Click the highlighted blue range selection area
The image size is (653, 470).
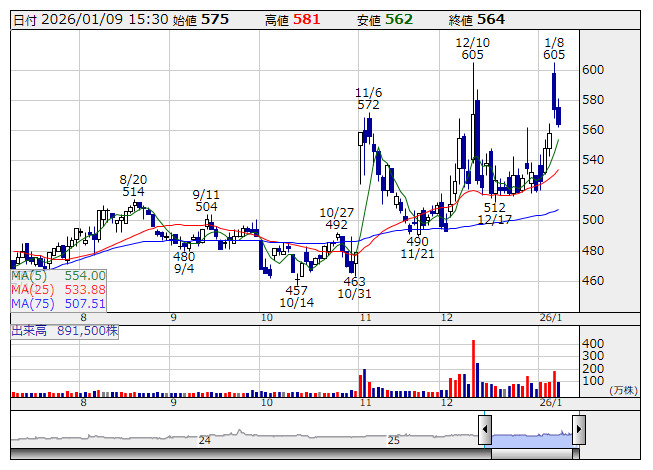click(532, 440)
